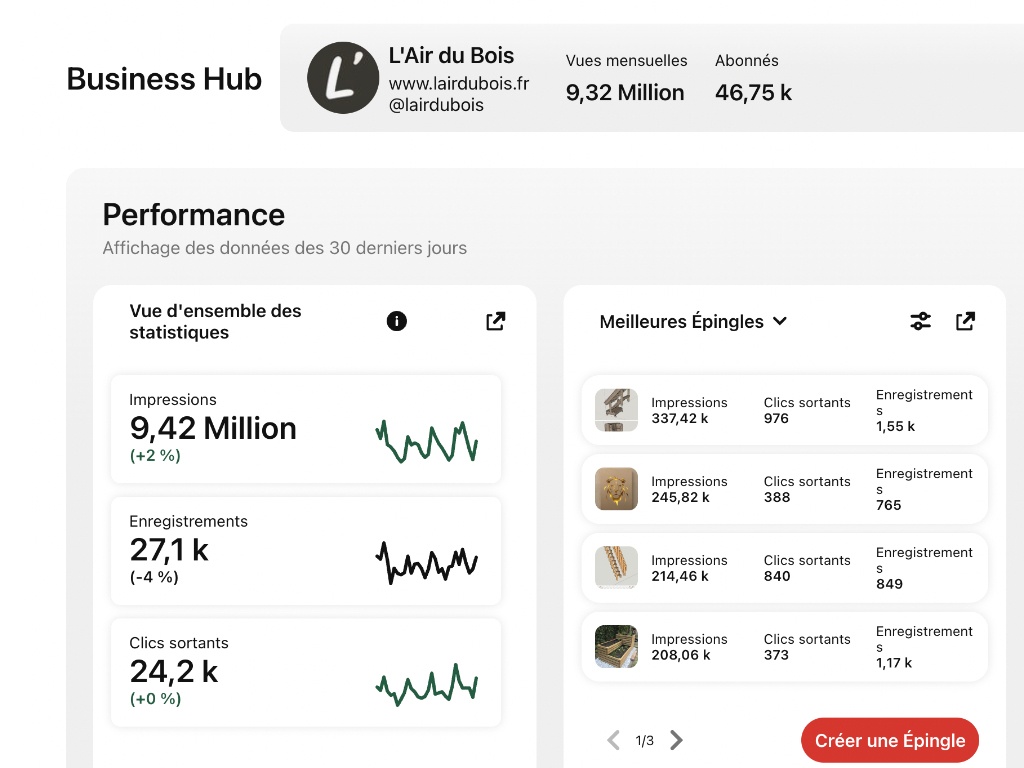Click the Créer une Épingle button

(889, 741)
